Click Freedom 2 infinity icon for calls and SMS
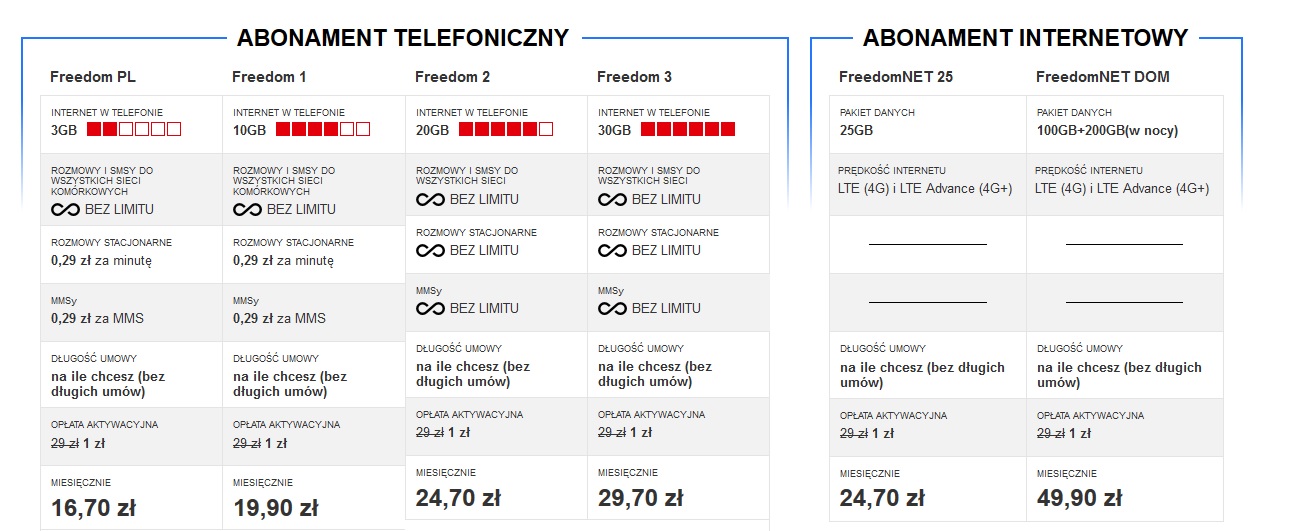Image resolution: width=1309 pixels, height=531 pixels. 430,199
